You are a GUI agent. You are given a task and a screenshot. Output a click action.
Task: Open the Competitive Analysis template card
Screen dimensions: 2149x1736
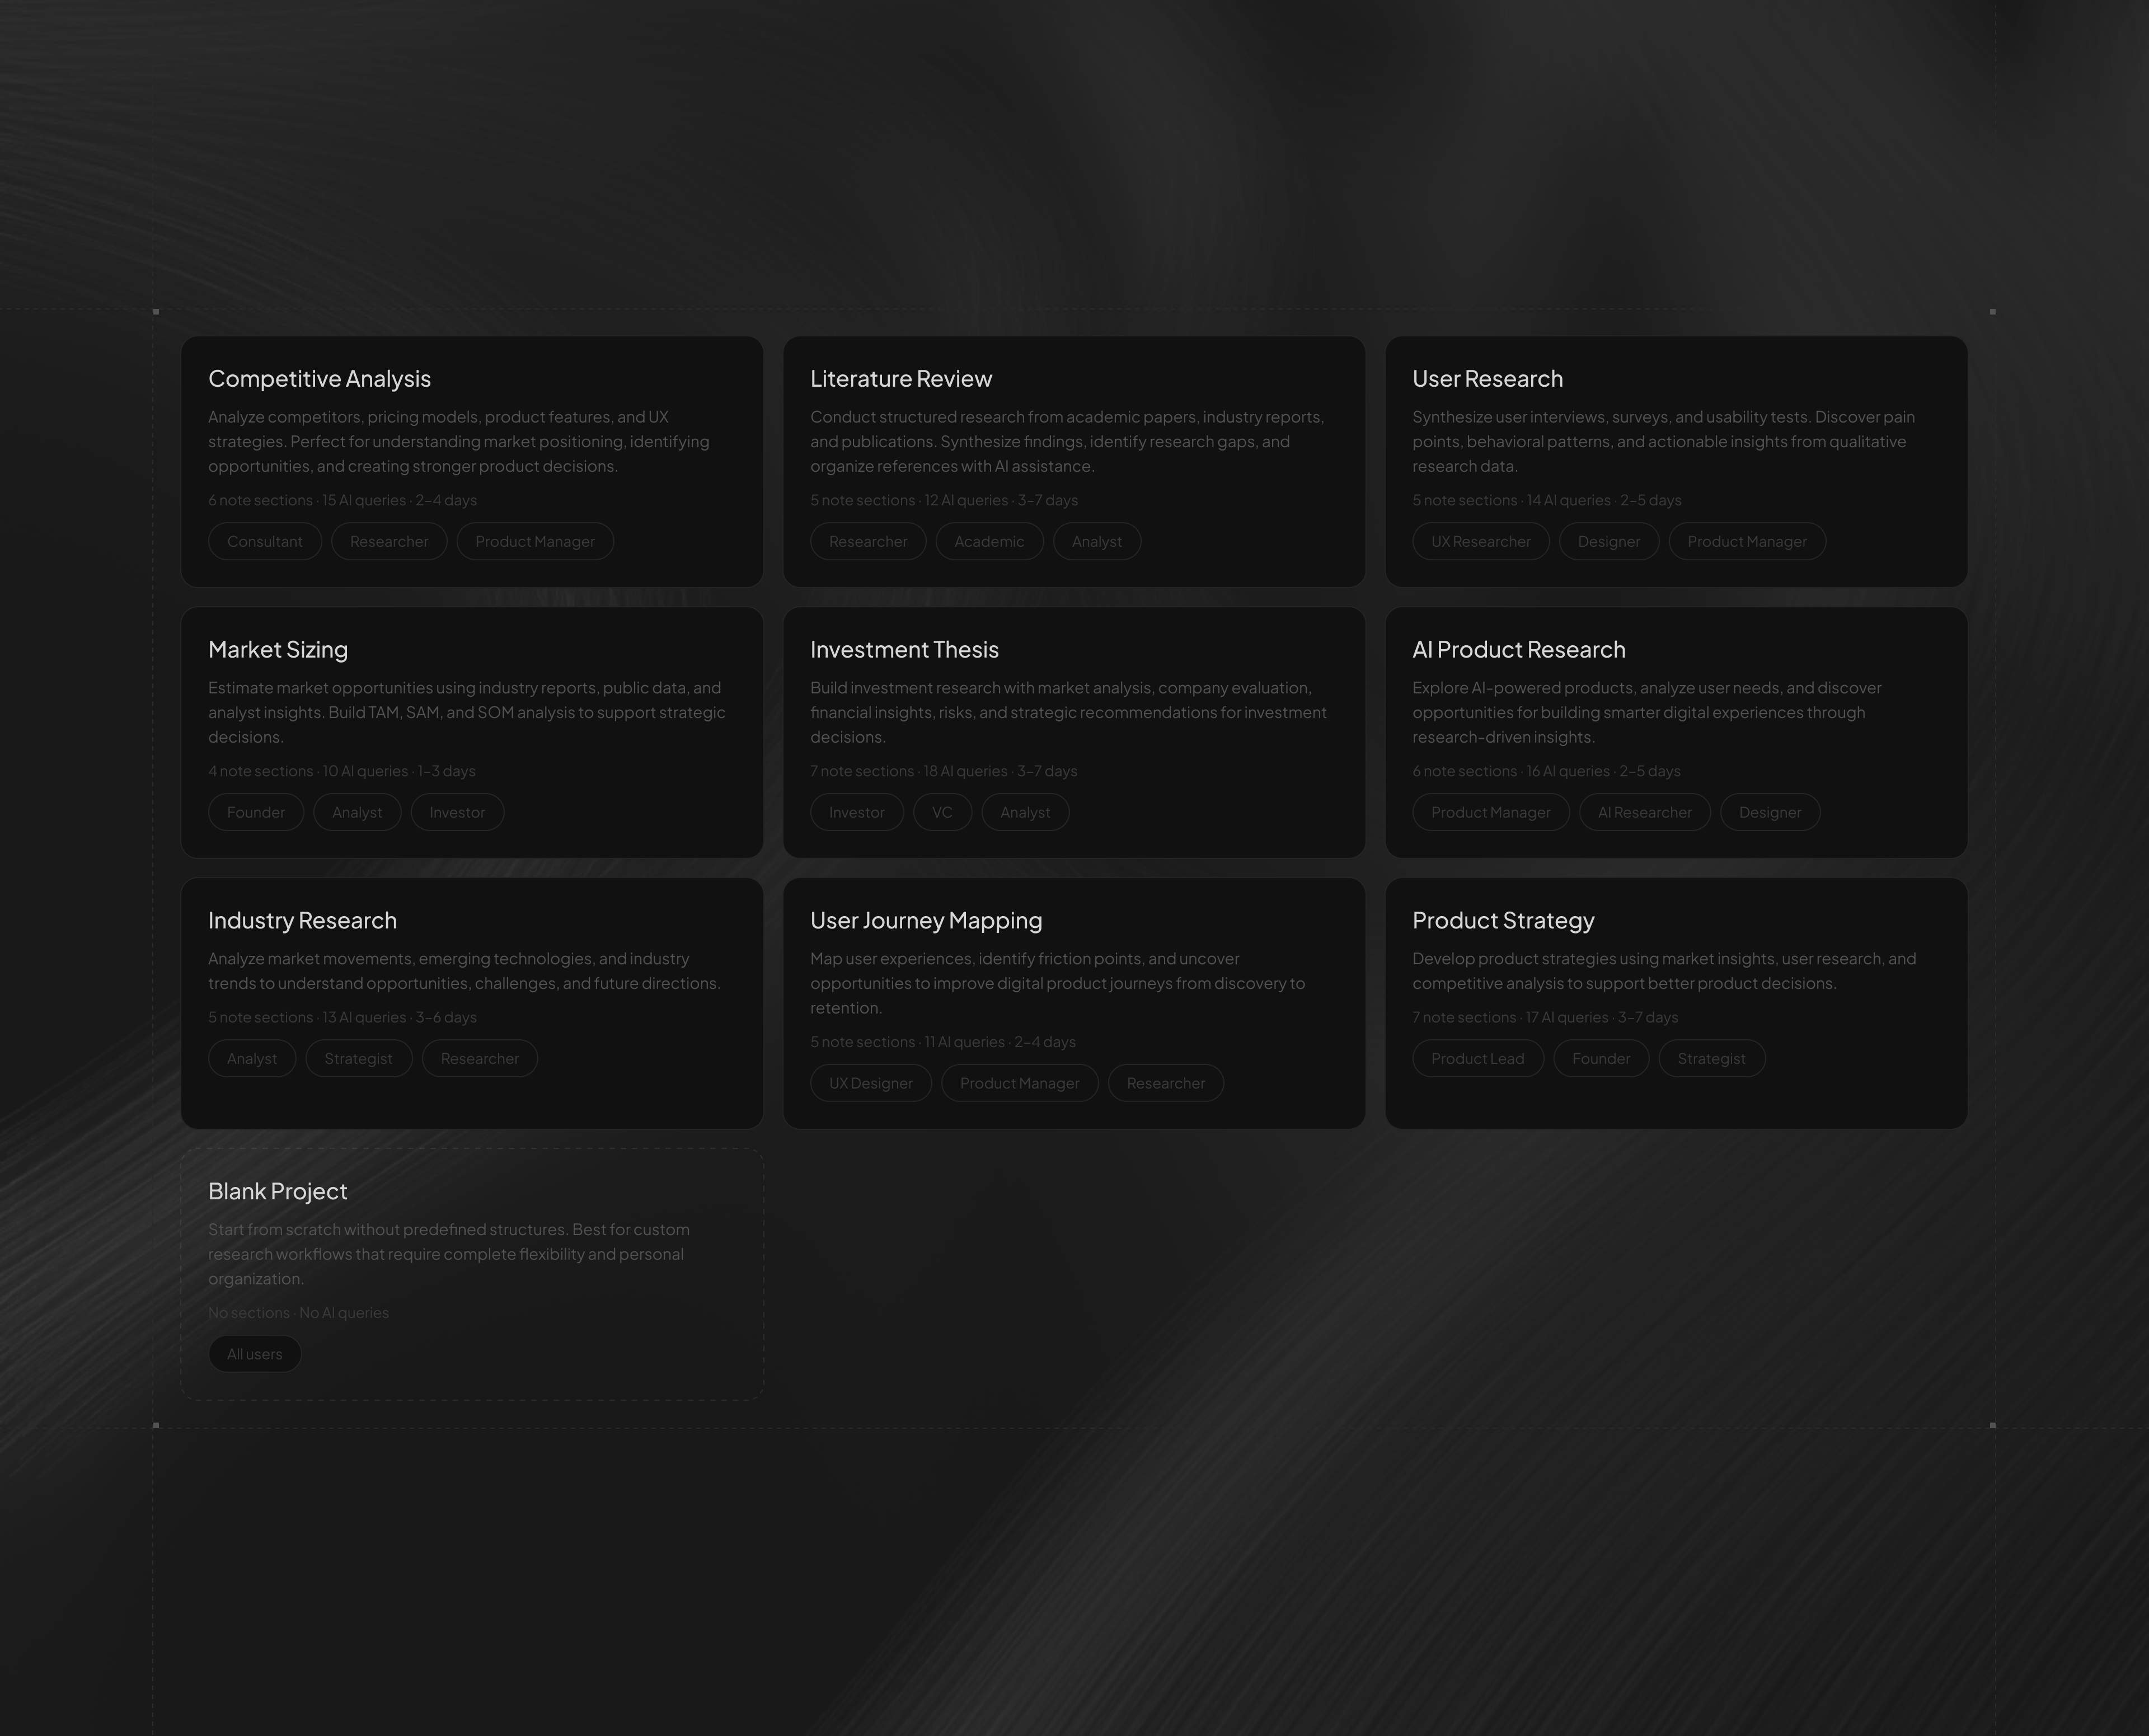click(472, 461)
